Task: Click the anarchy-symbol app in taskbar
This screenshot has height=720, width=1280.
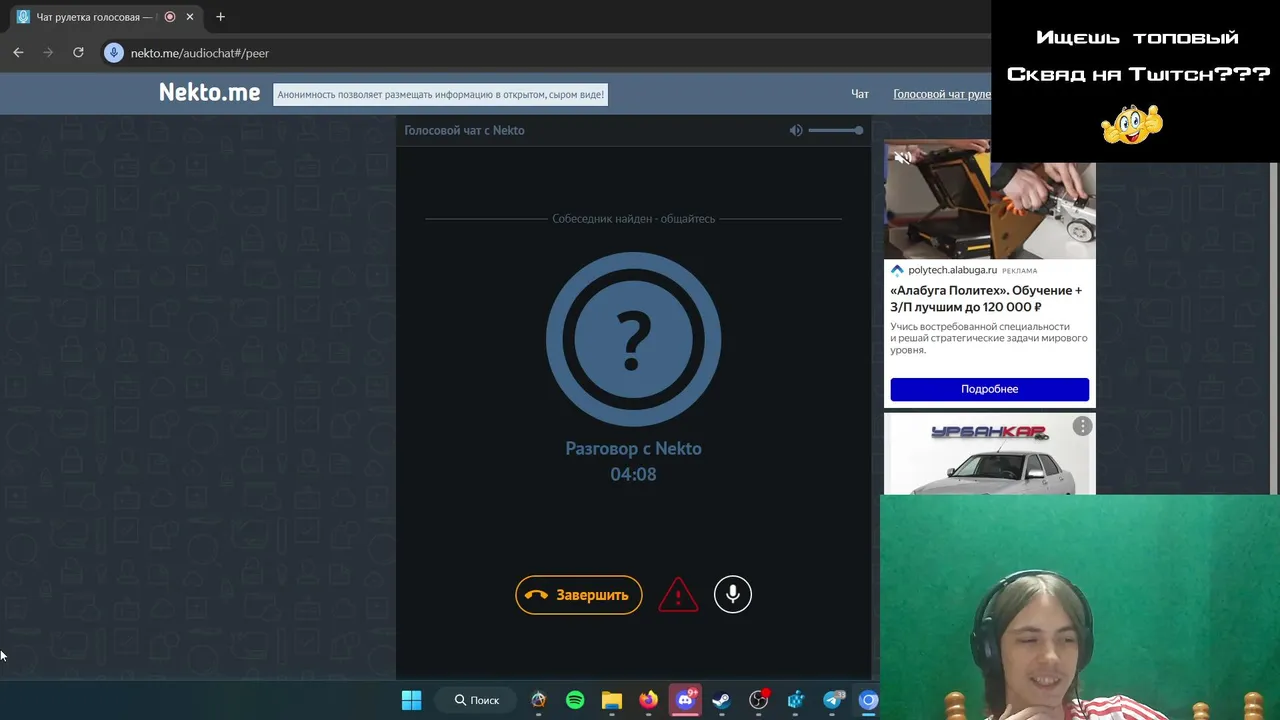Action: pos(539,700)
